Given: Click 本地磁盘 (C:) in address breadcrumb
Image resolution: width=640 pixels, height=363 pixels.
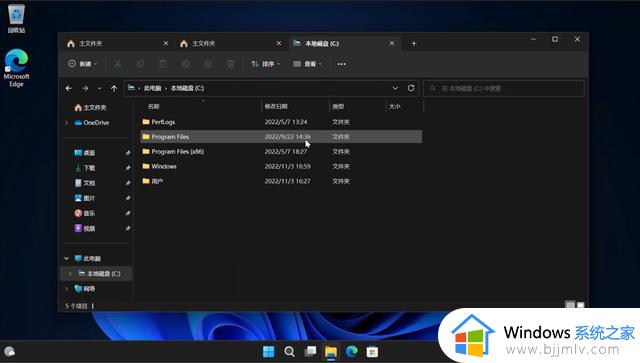Looking at the screenshot, I should pos(187,88).
